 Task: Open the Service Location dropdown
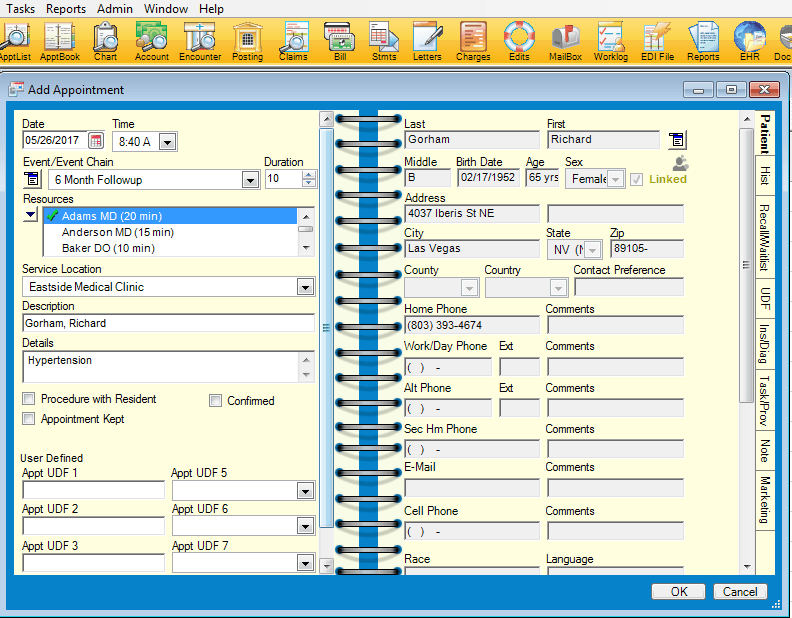[305, 287]
